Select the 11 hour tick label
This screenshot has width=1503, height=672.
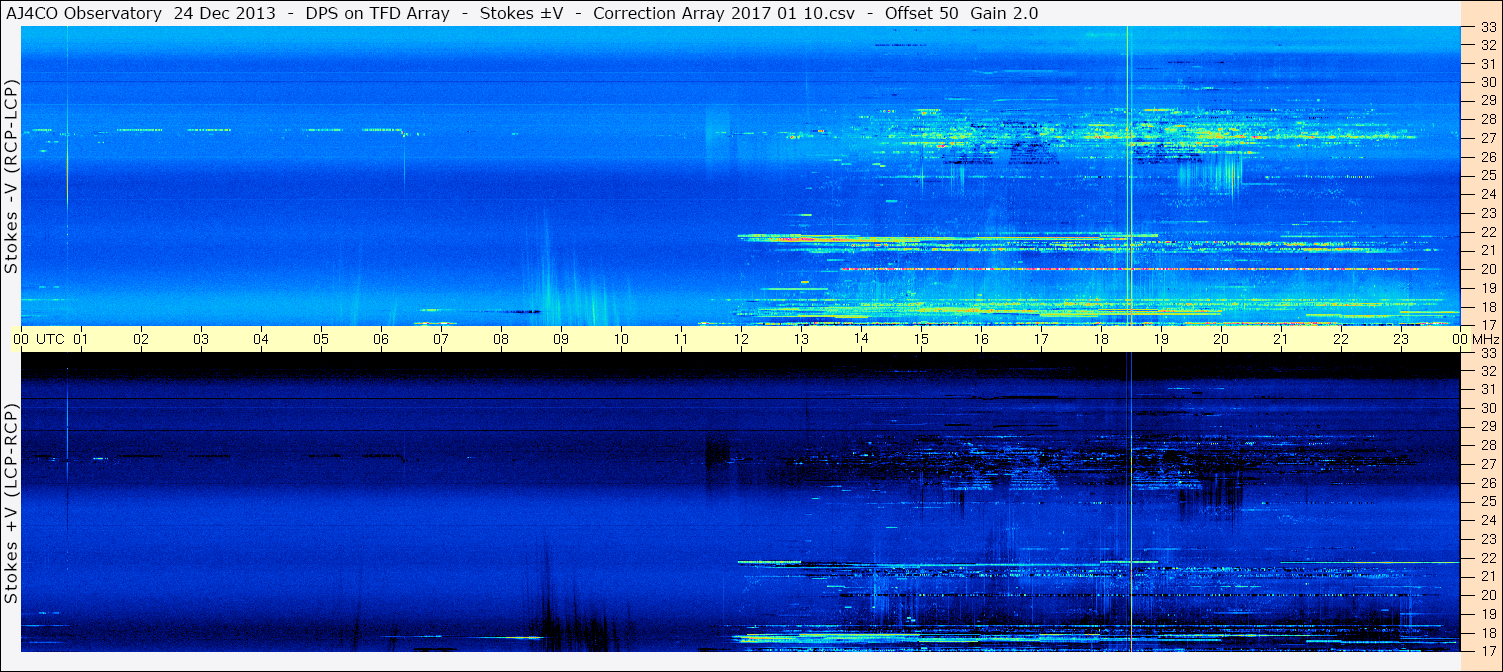click(x=681, y=339)
